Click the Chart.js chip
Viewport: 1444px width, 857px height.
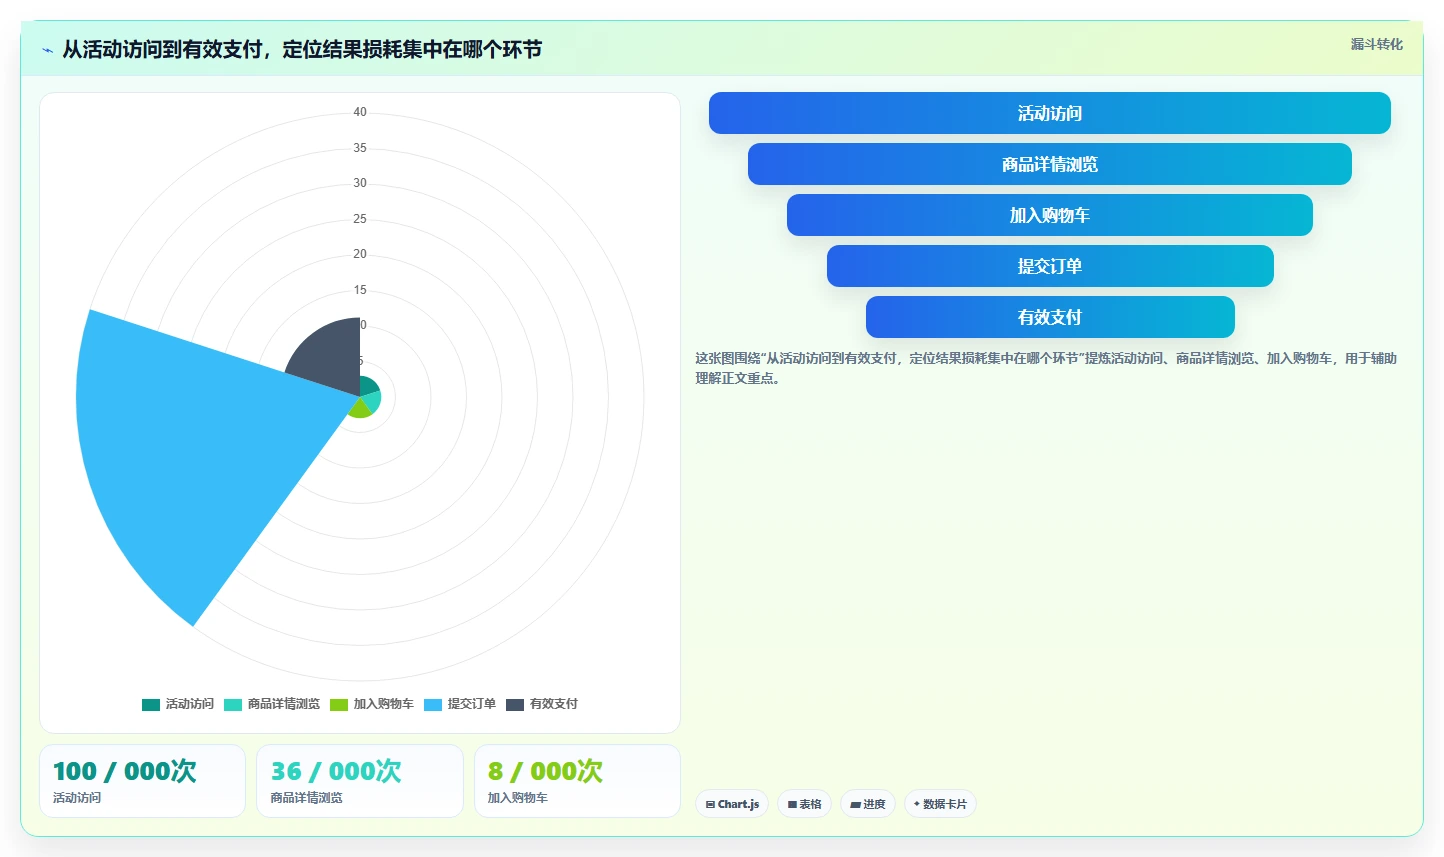pyautogui.click(x=732, y=804)
